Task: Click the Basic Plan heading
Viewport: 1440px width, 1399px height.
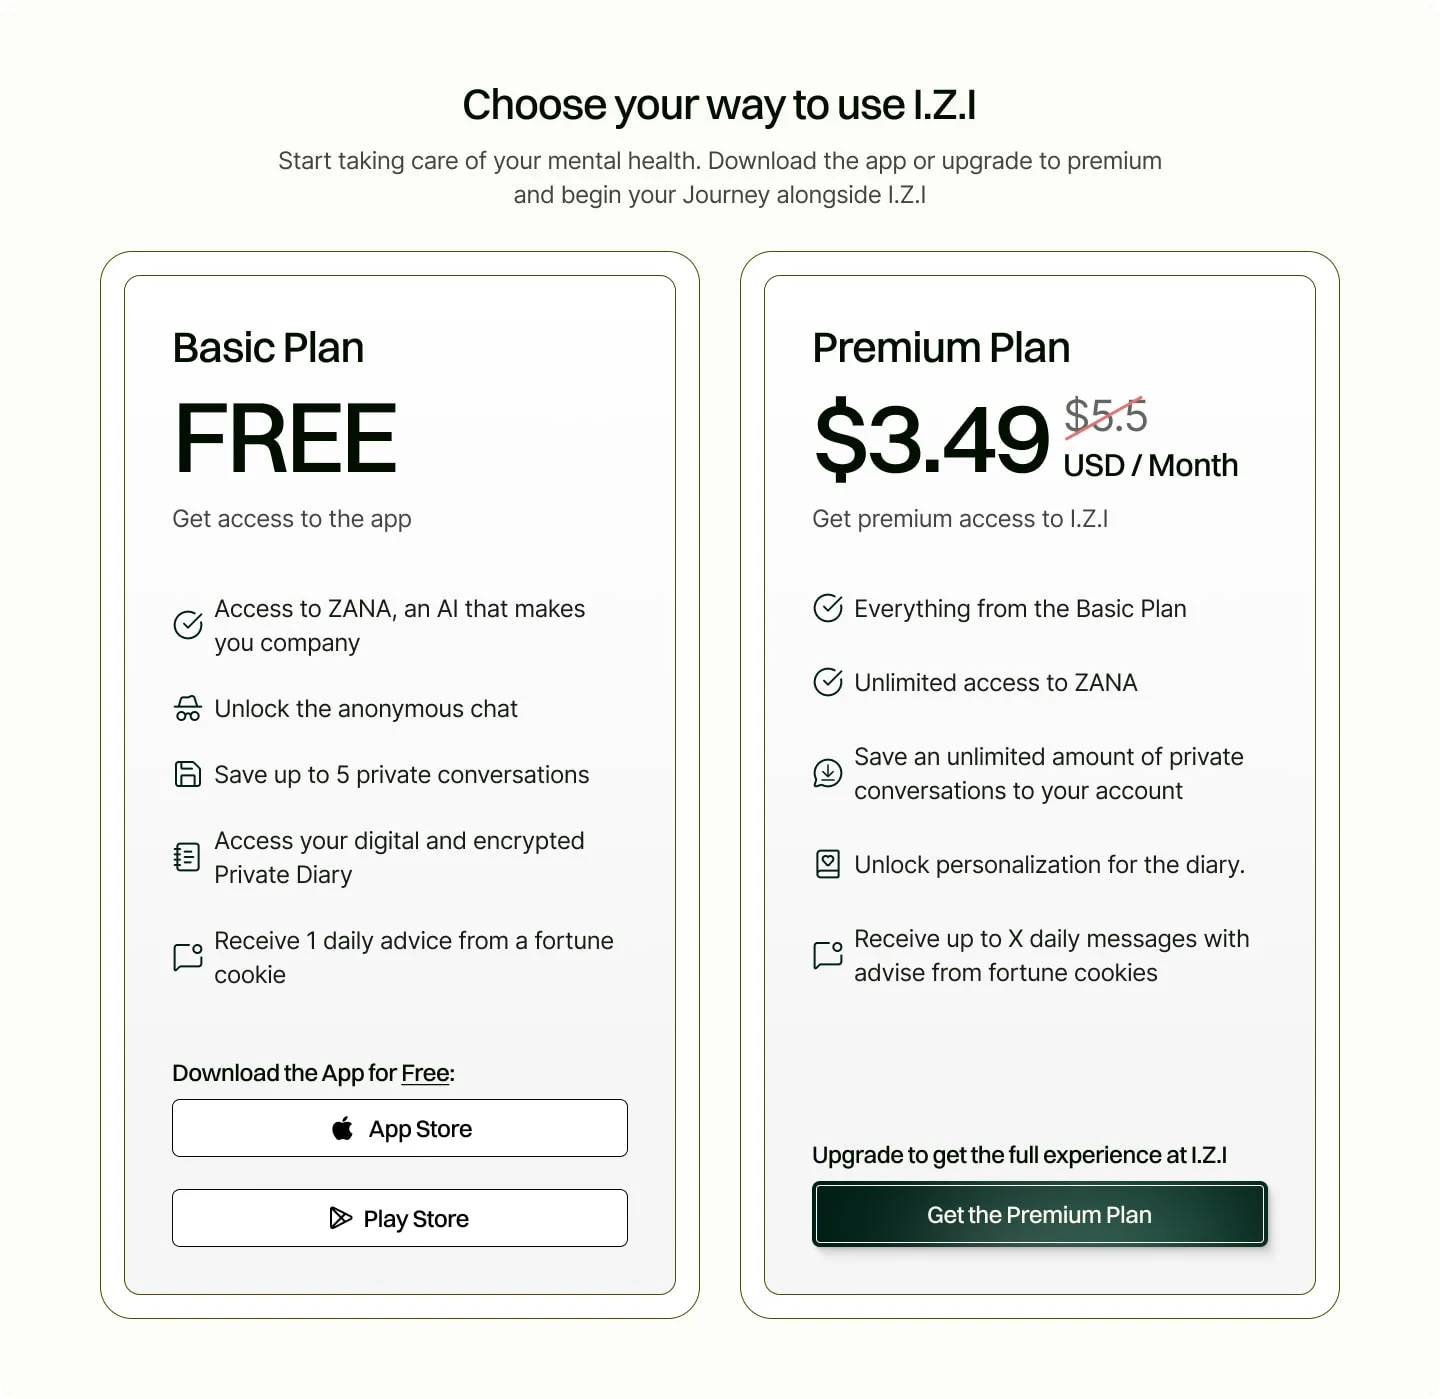Action: tap(268, 348)
